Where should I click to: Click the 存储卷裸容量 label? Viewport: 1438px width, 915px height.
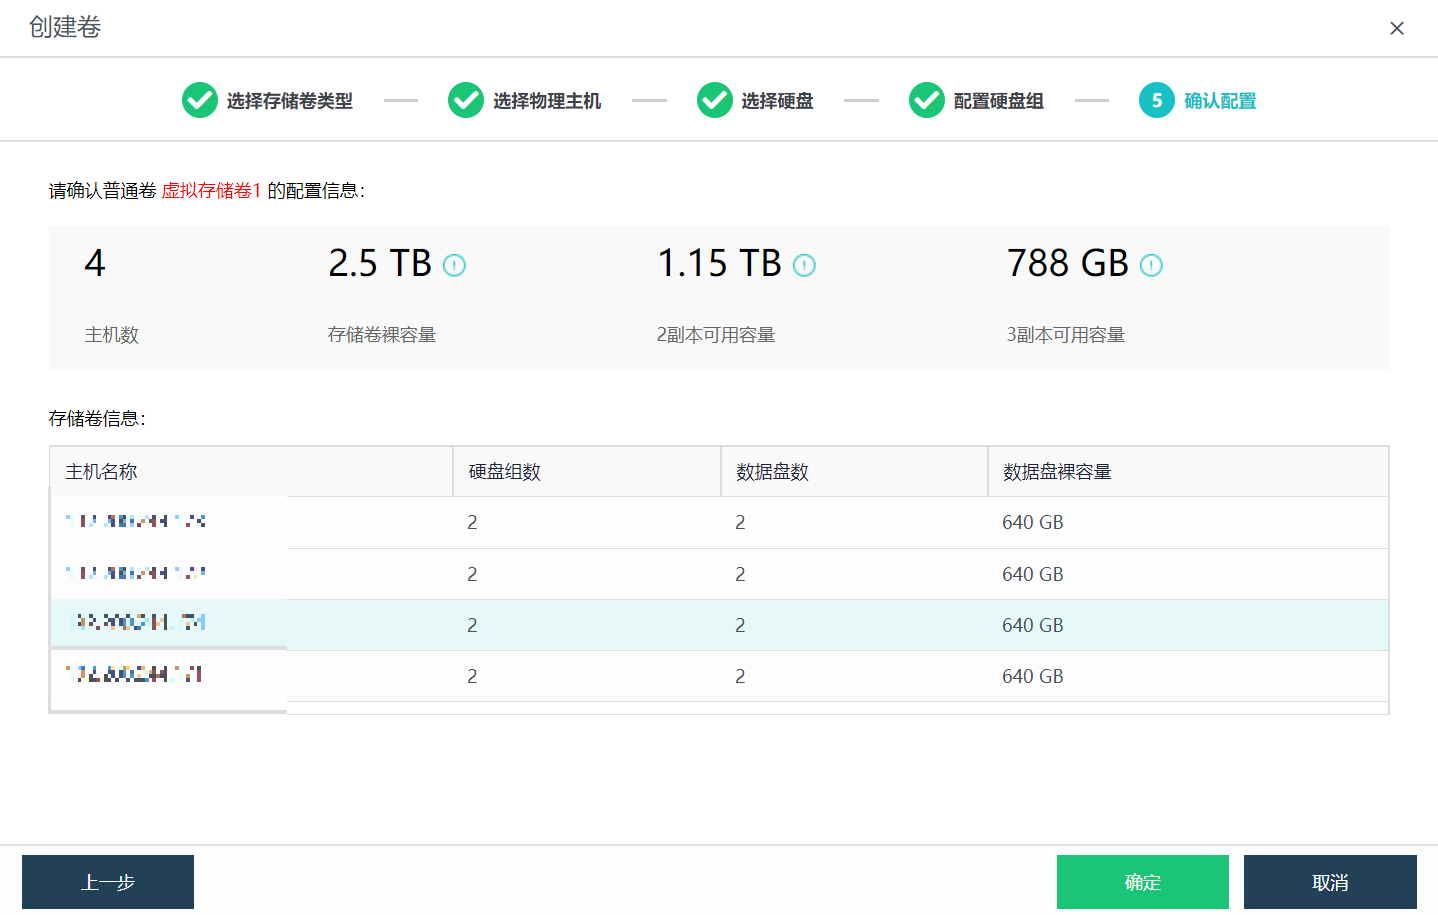(382, 335)
